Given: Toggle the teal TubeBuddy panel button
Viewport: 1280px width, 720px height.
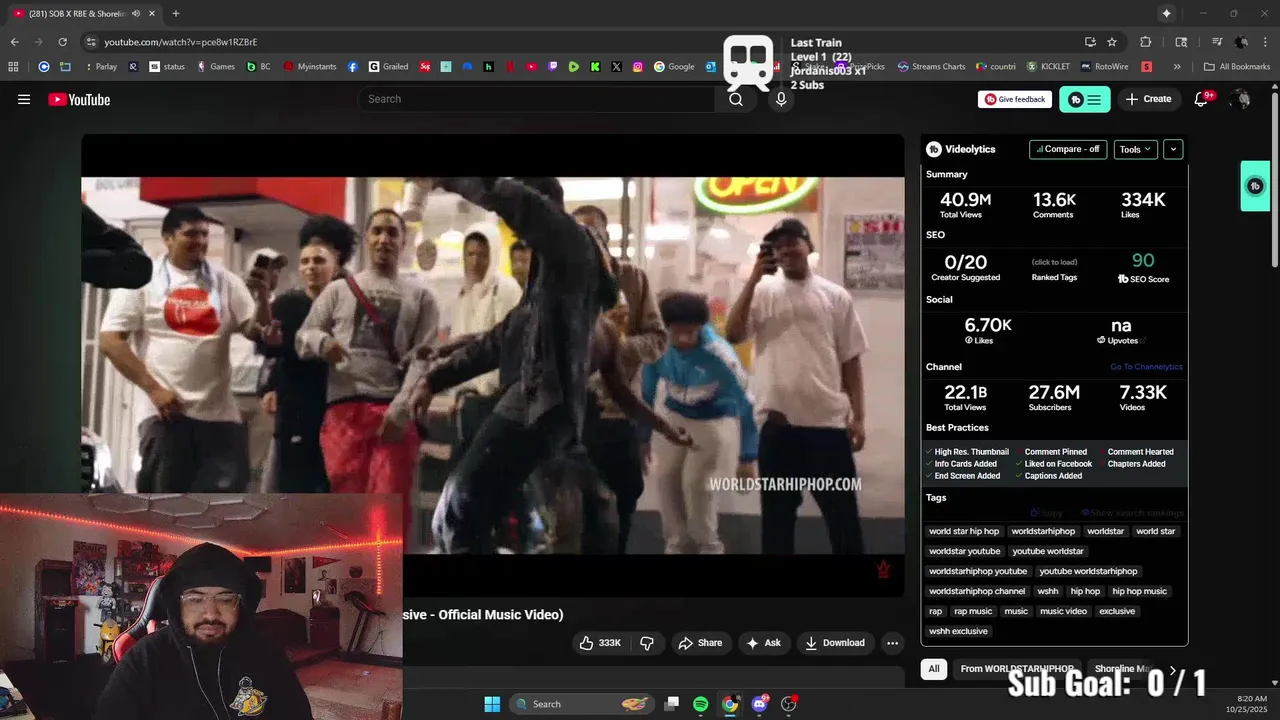Looking at the screenshot, I should [x=1085, y=99].
